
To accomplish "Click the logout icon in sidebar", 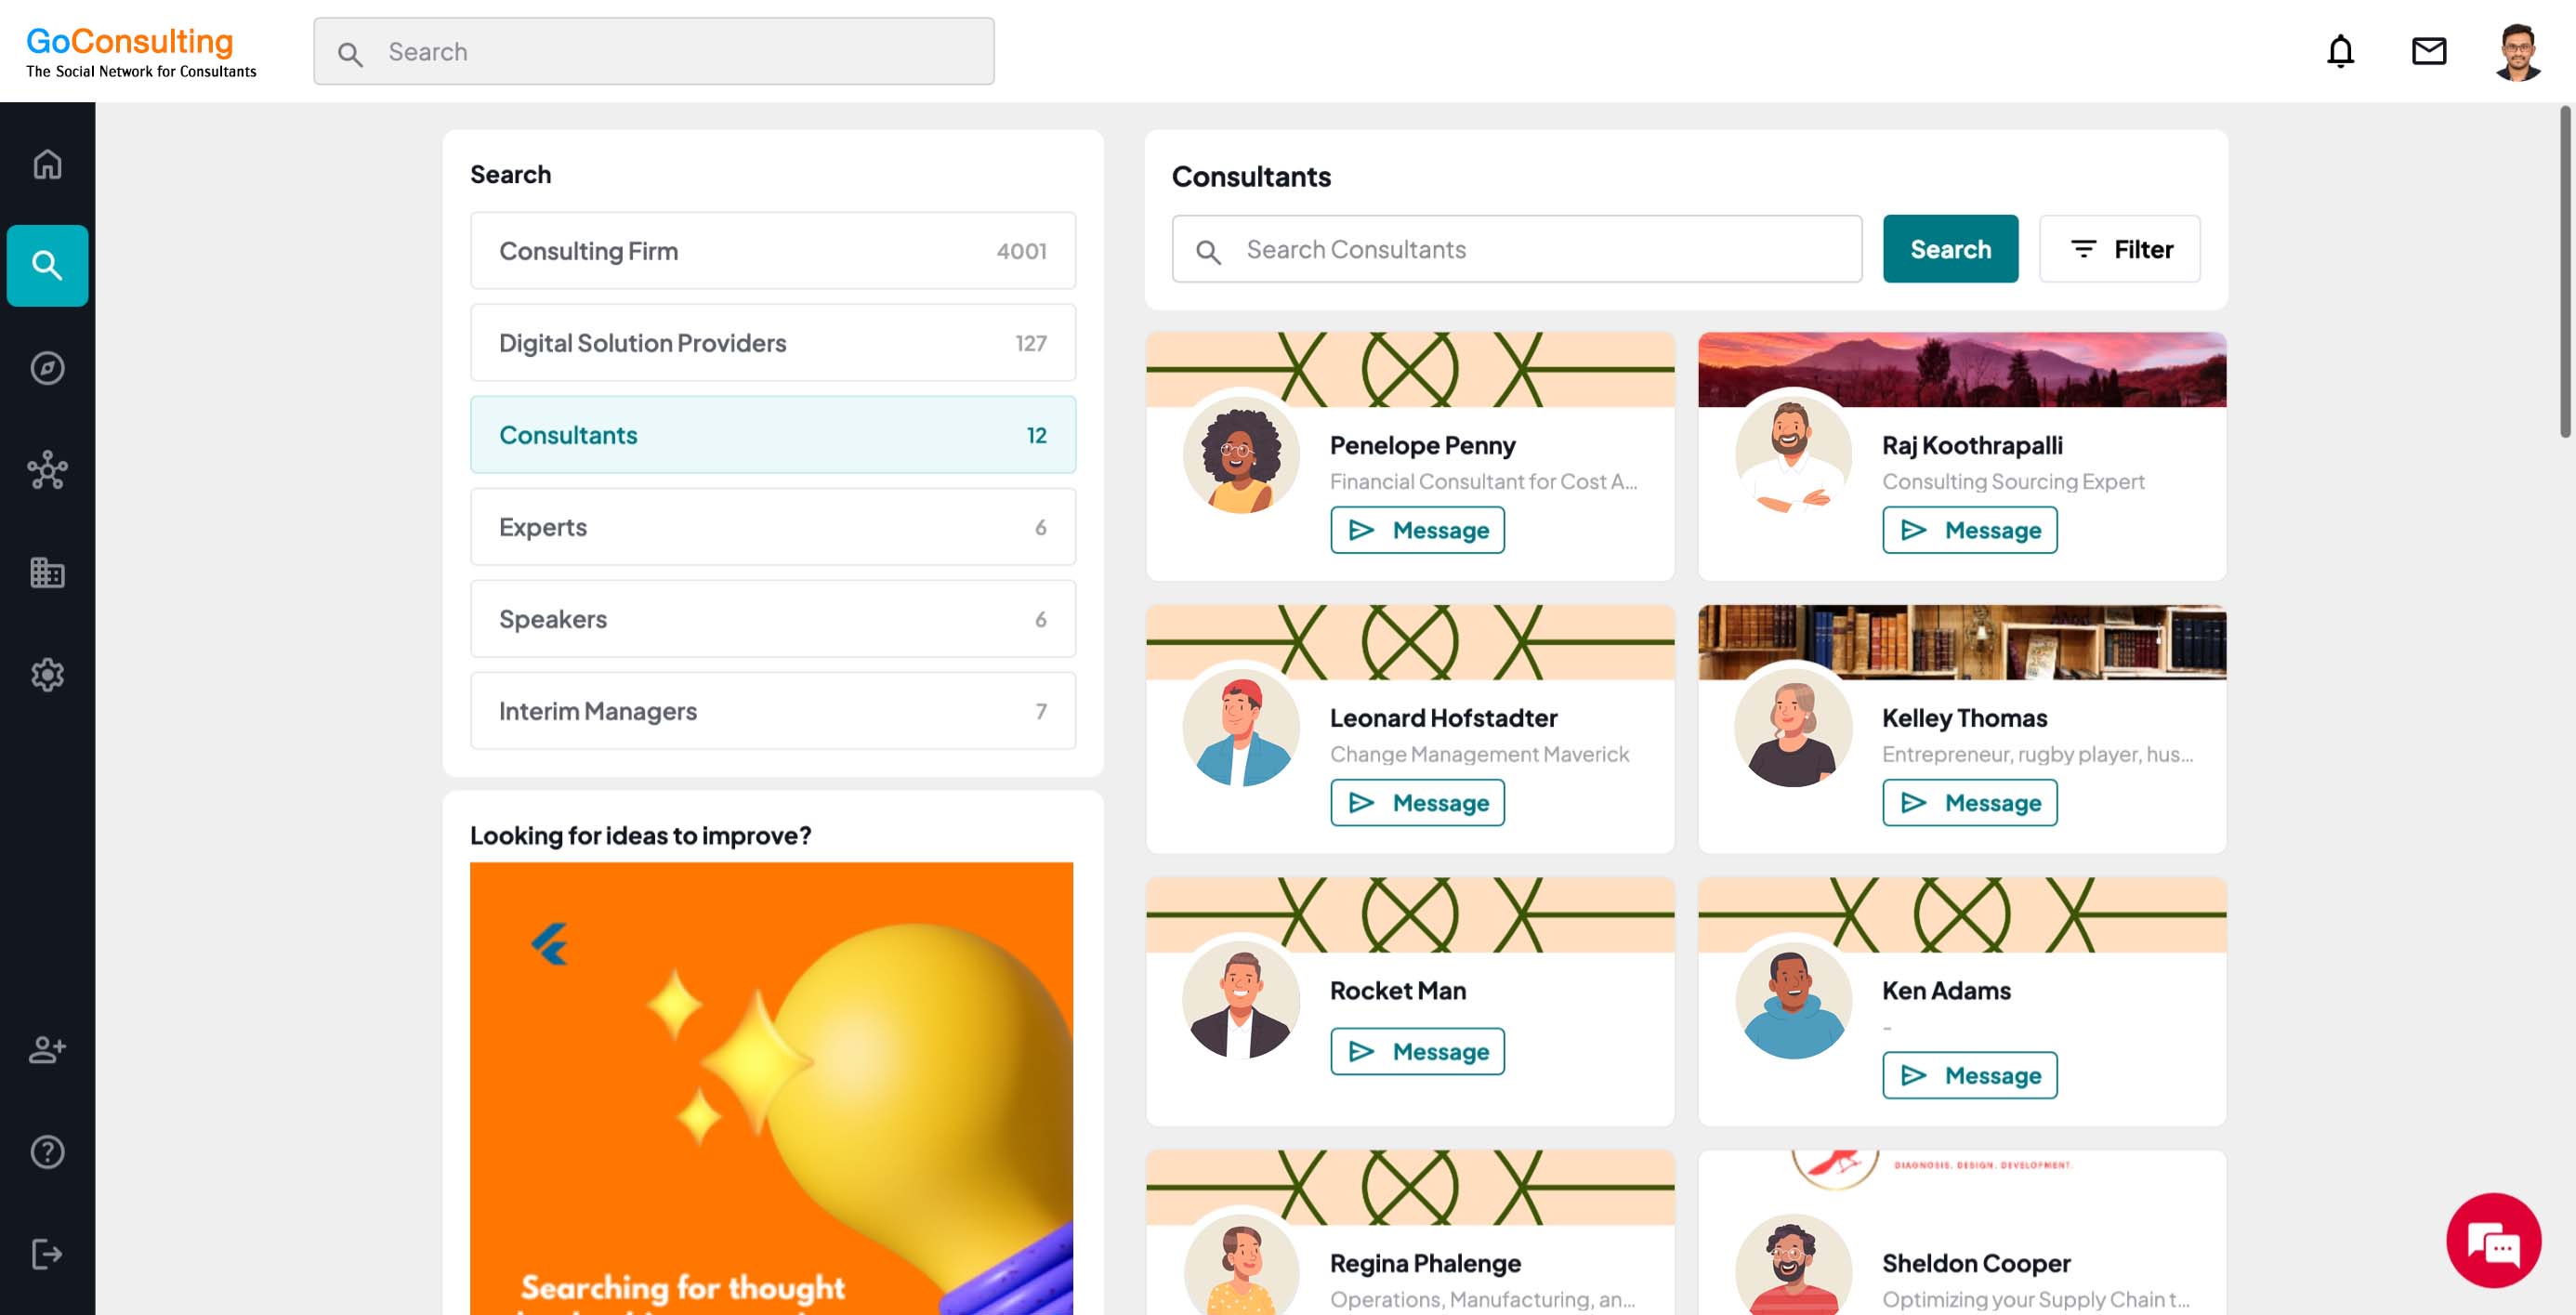I will tap(47, 1254).
